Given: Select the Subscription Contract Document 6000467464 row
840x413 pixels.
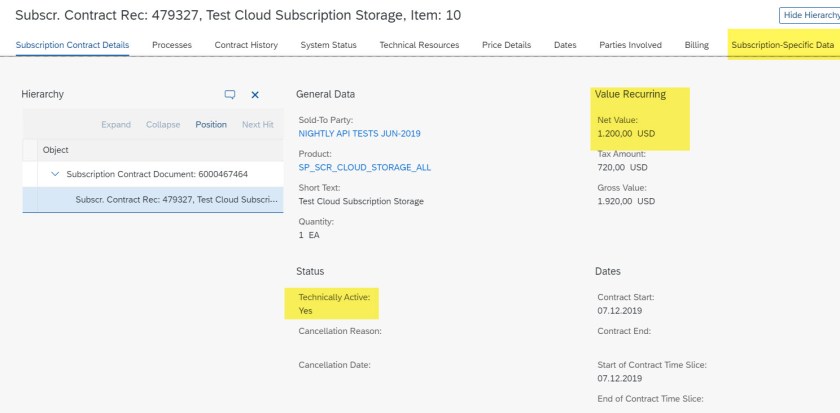Looking at the screenshot, I should point(159,175).
